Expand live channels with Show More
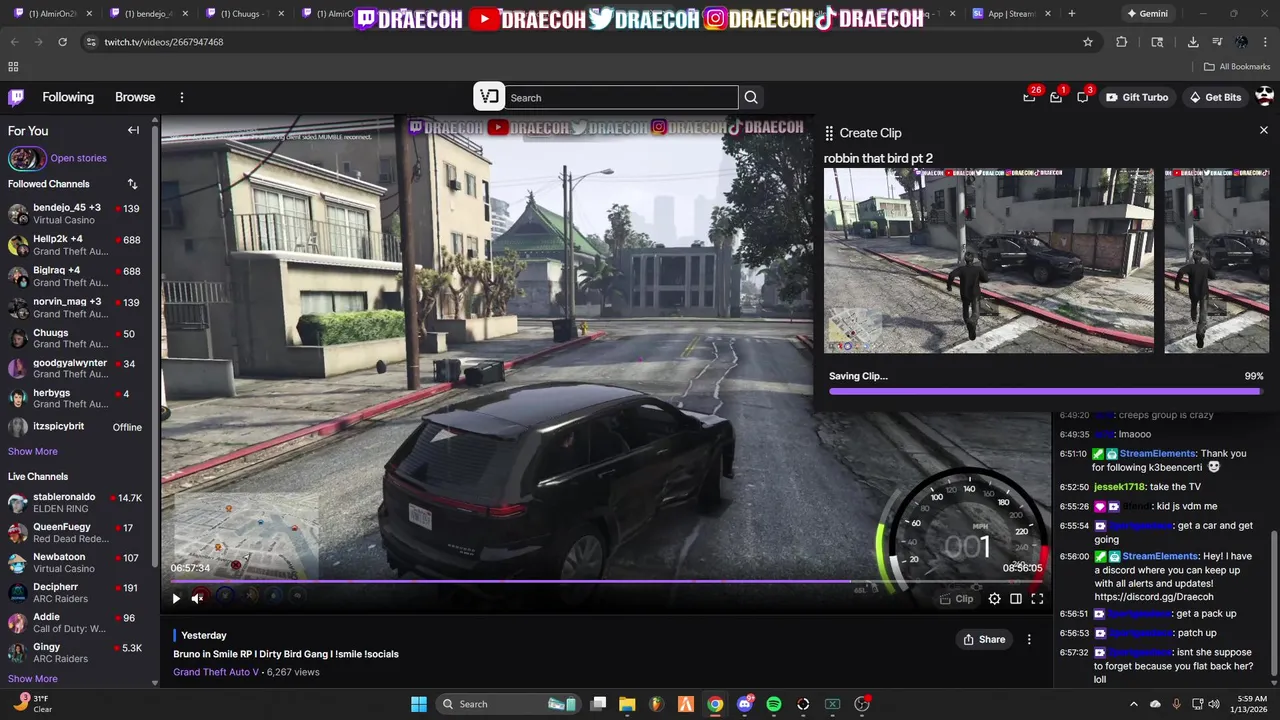Viewport: 1280px width, 720px height. [x=33, y=679]
